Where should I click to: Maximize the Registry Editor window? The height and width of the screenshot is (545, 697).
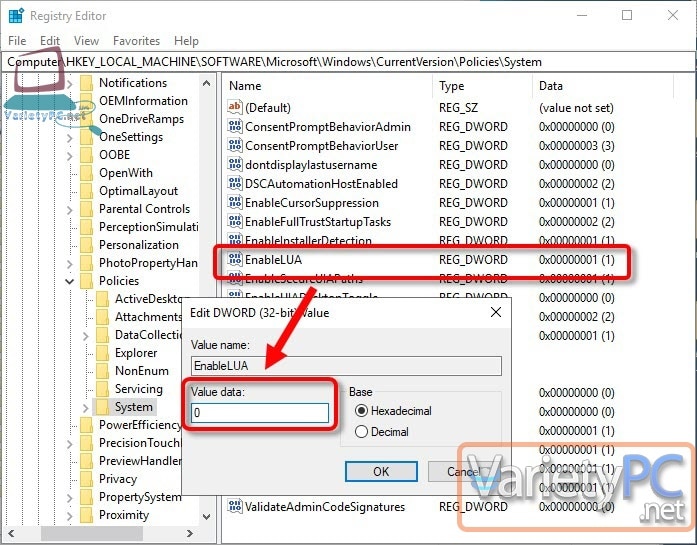click(627, 16)
